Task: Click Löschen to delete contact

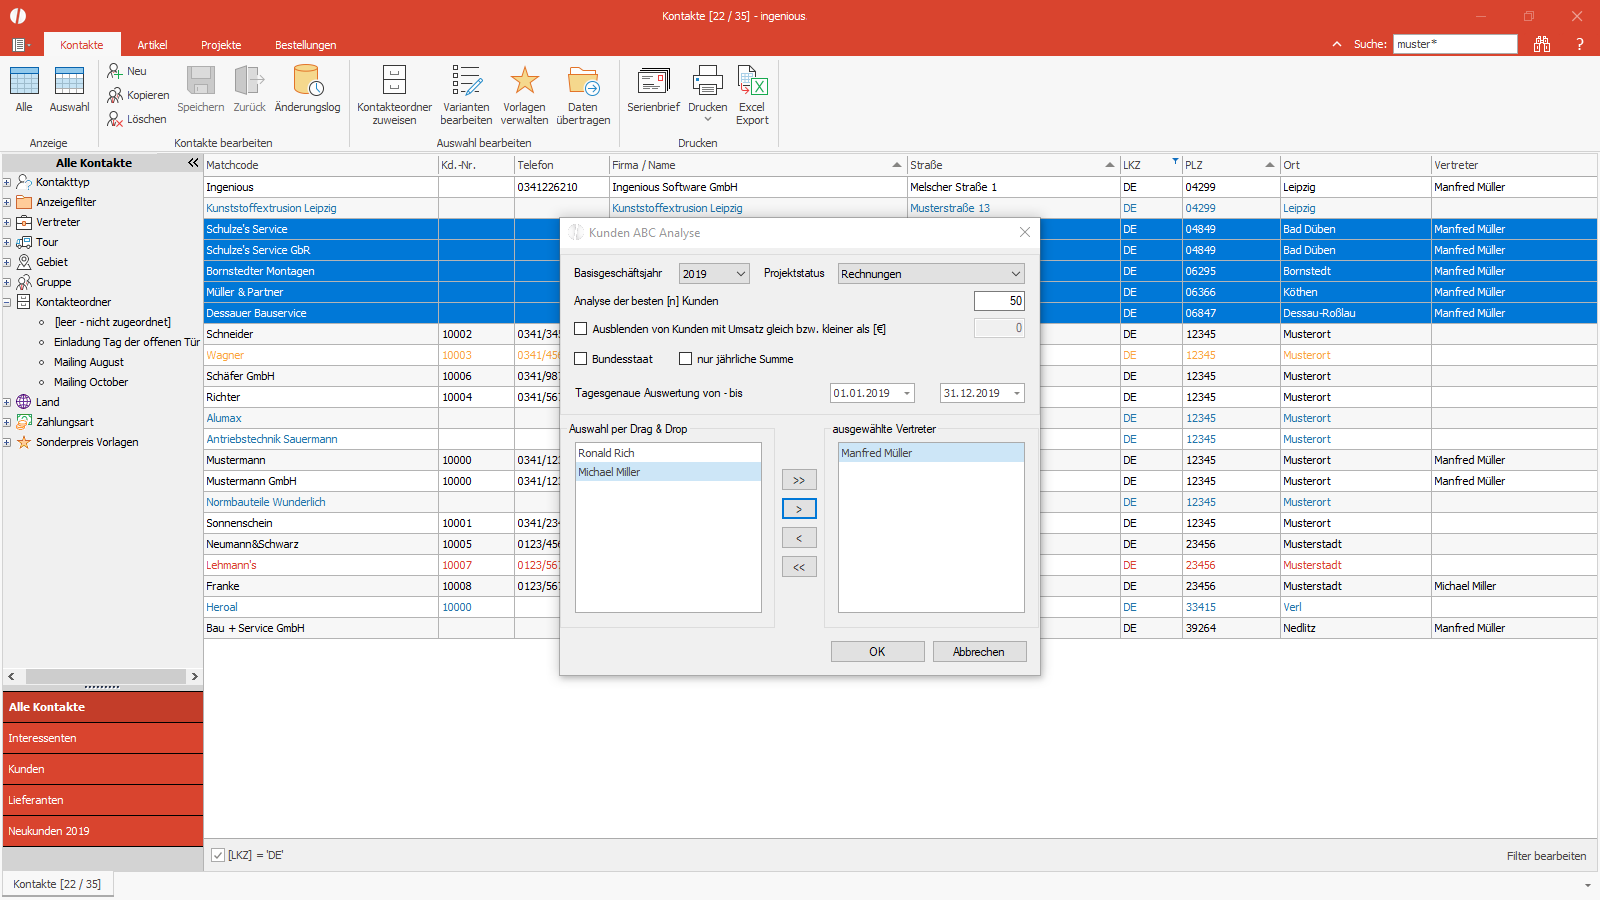Action: coord(137,119)
